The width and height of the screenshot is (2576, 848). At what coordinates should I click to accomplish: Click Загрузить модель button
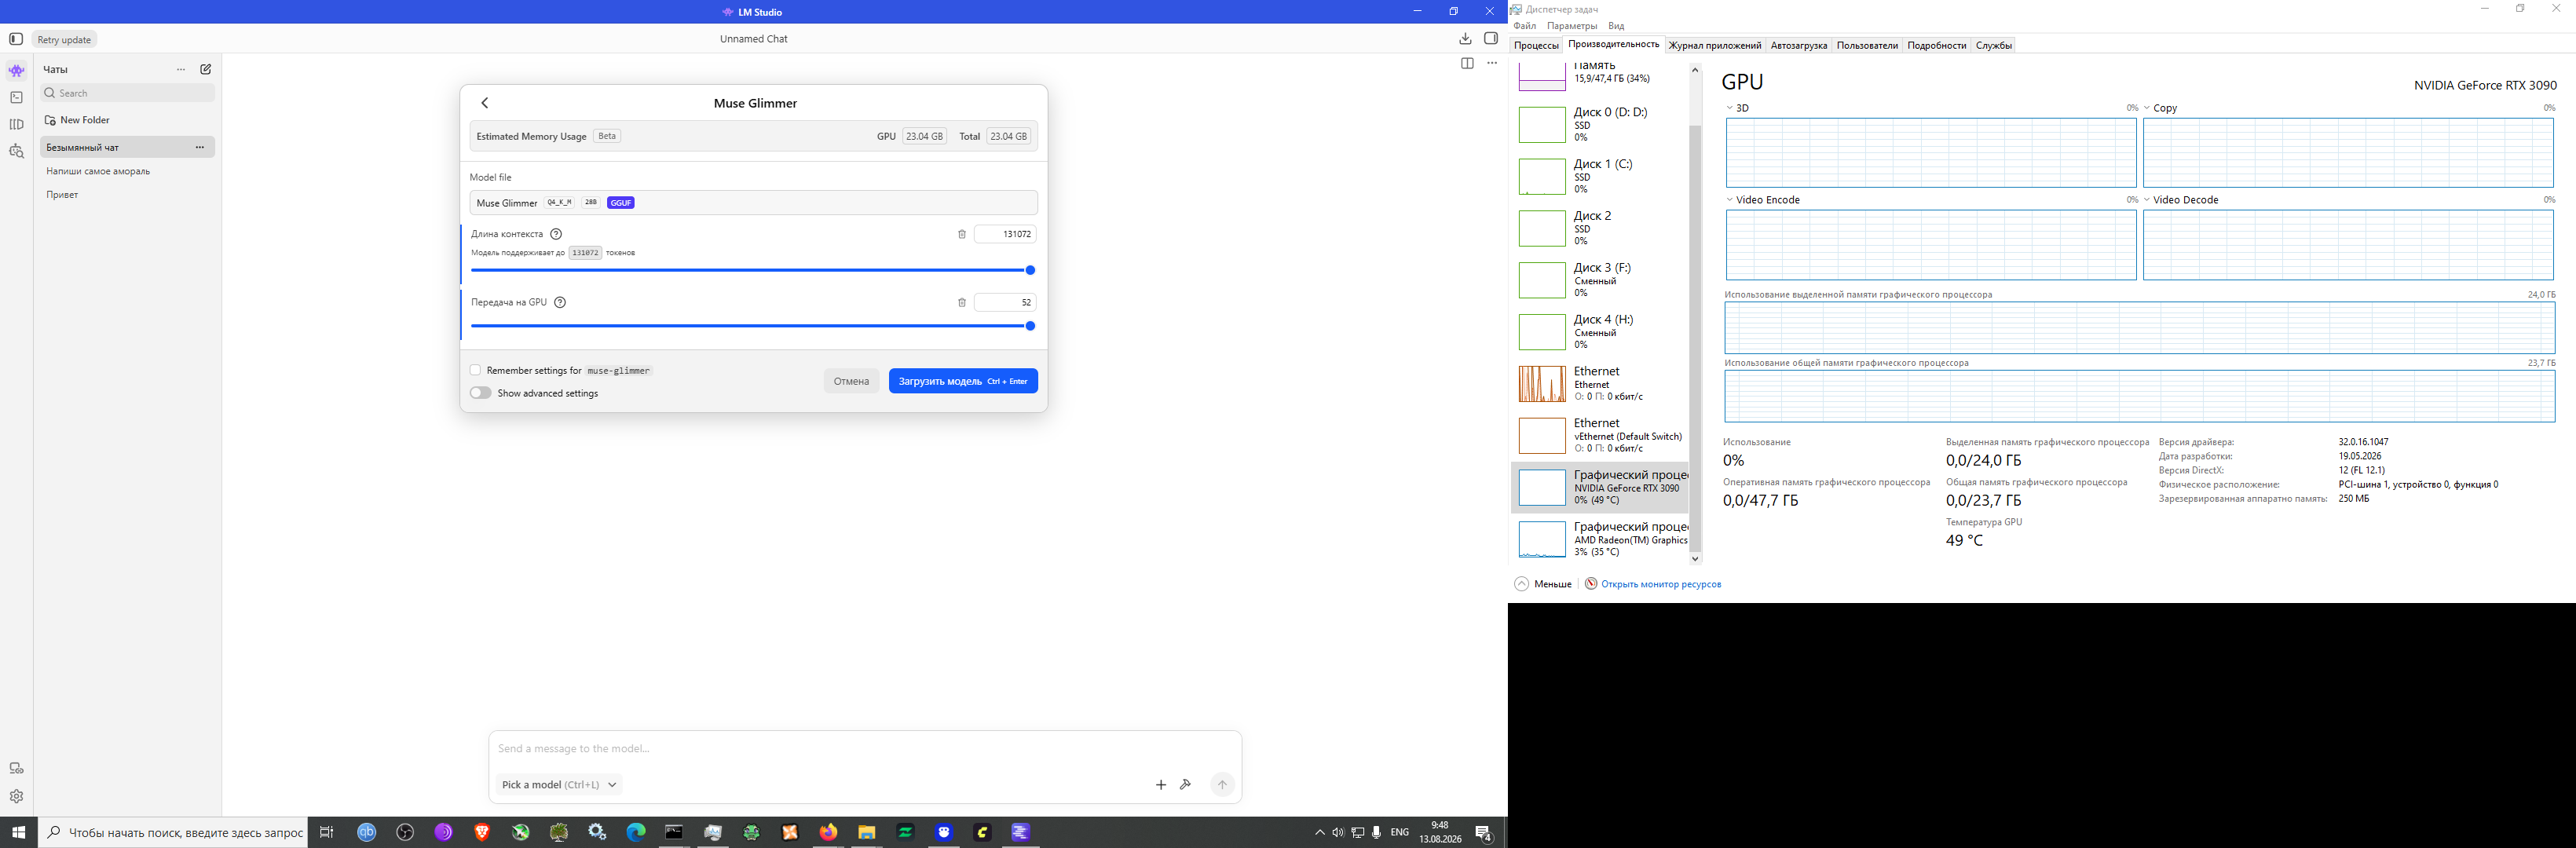pos(963,381)
